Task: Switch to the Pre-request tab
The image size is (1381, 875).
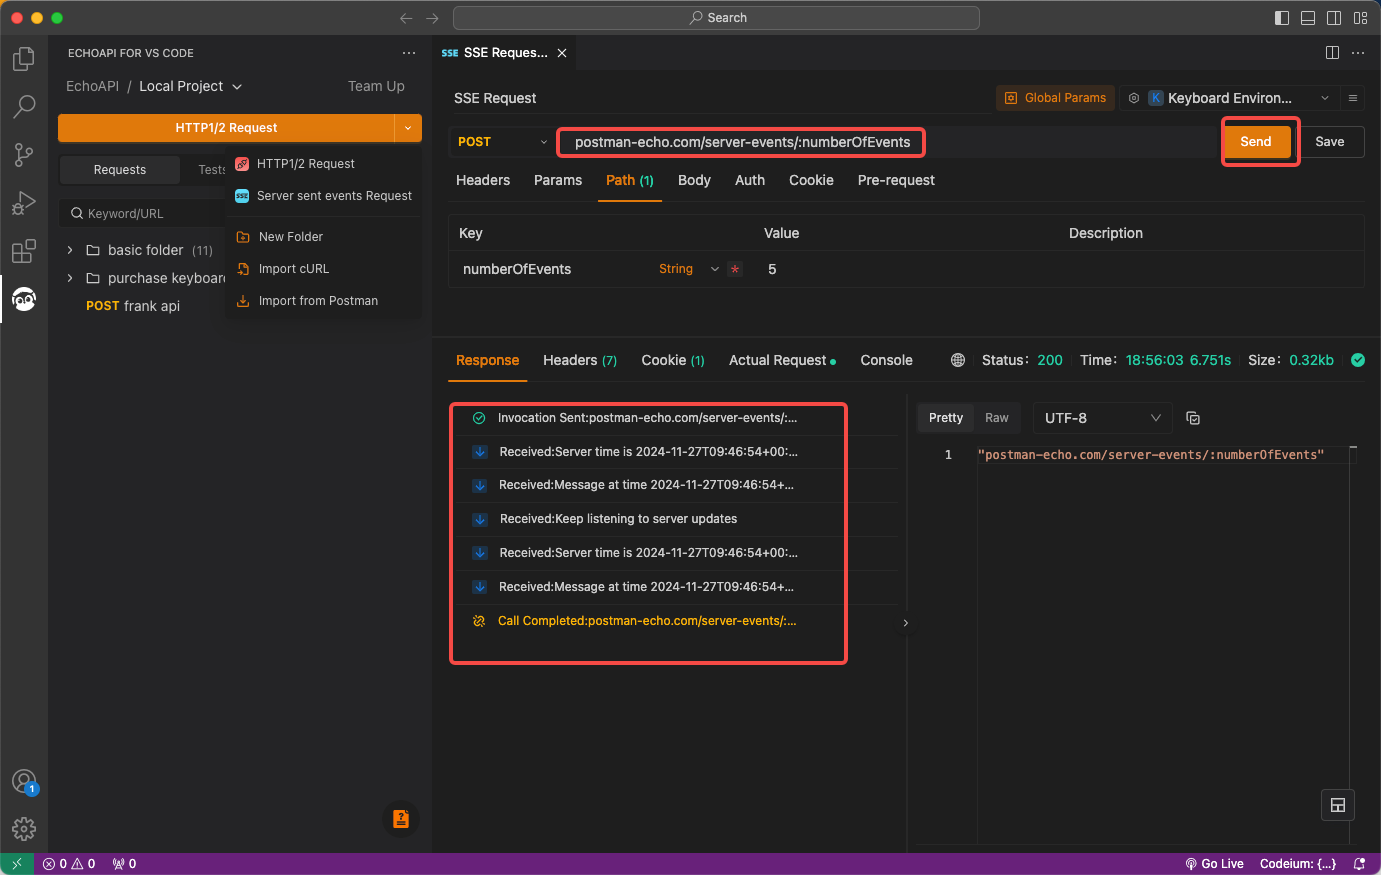Action: click(896, 180)
